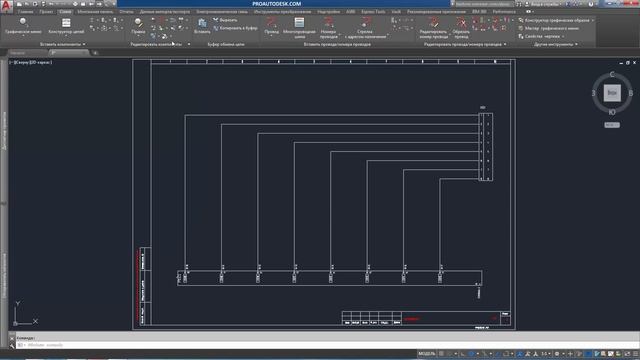Open Конструктор графических образов dropdown arrow

tap(593, 20)
